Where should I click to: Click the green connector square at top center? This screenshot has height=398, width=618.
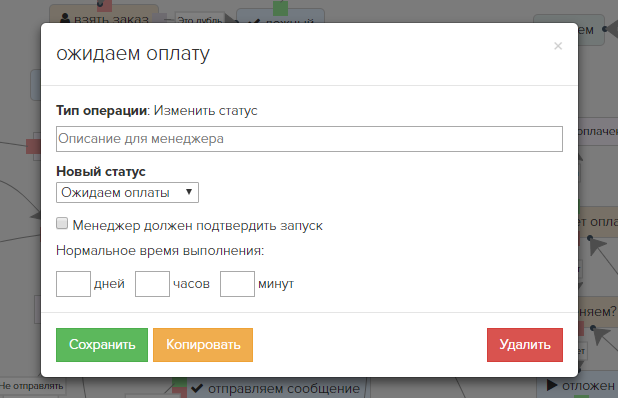(281, 8)
